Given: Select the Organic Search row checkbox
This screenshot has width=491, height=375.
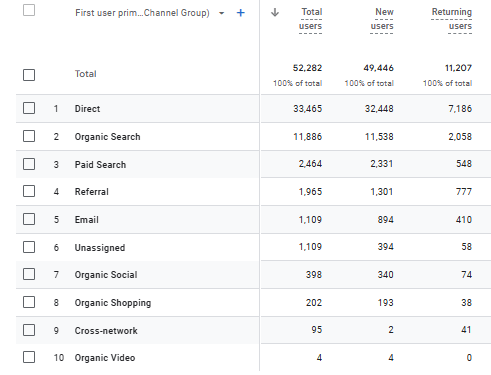Looking at the screenshot, I should (x=29, y=136).
